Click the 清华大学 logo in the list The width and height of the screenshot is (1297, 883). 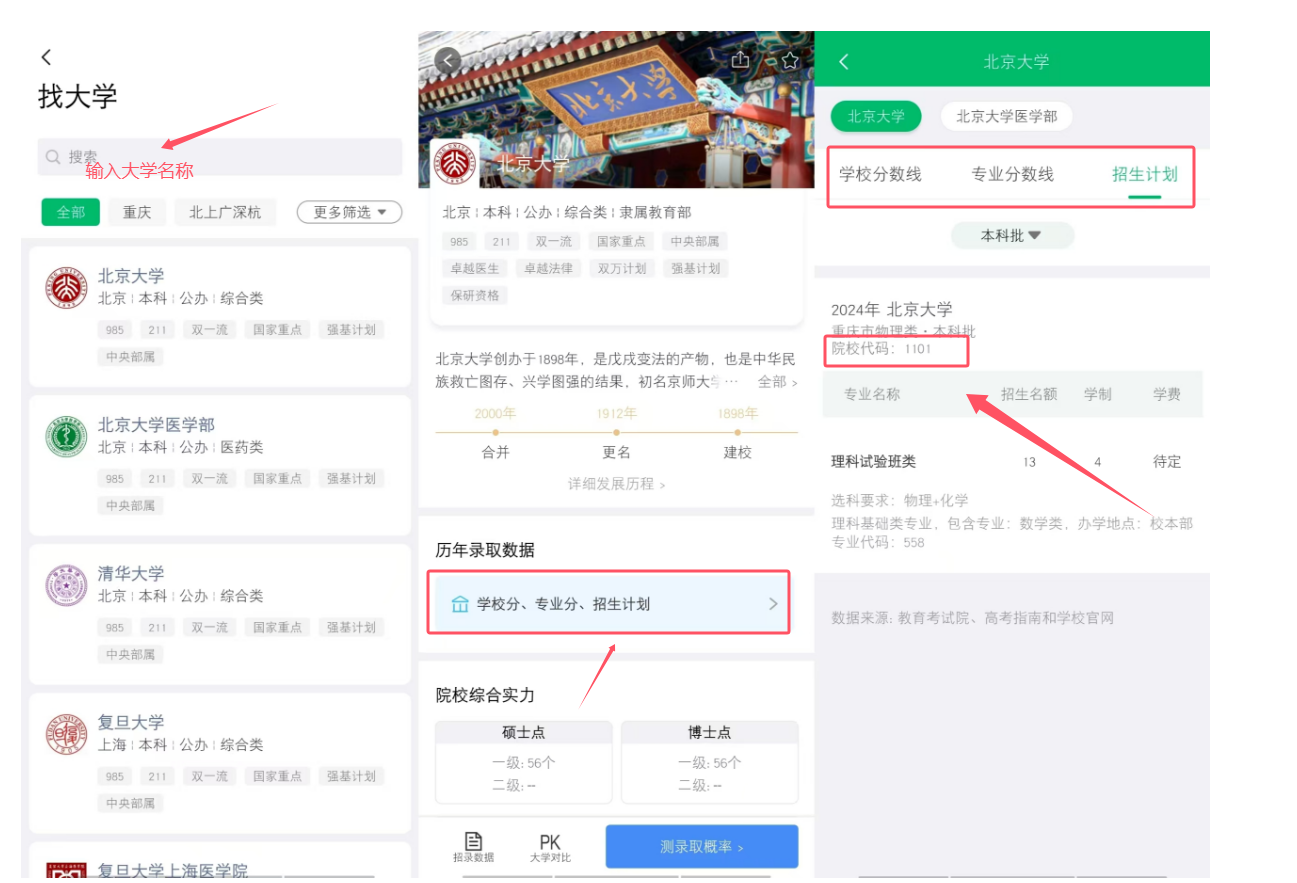pyautogui.click(x=66, y=586)
